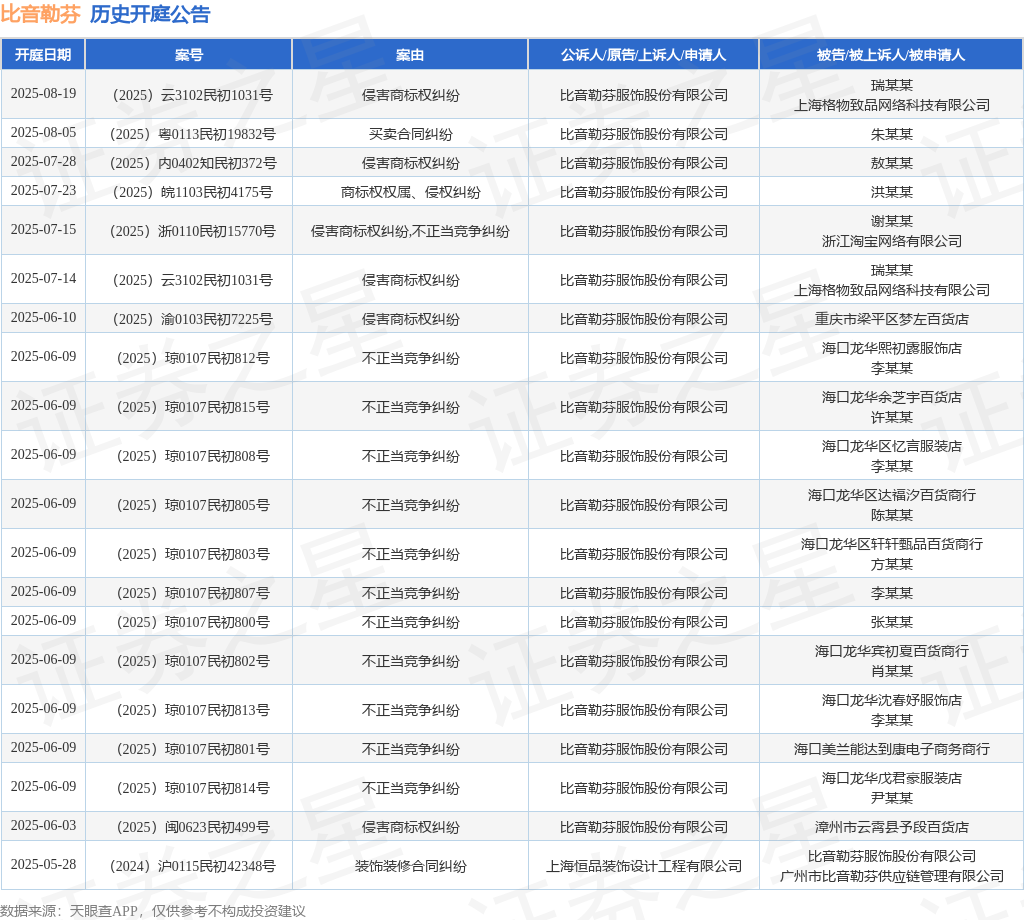Select the 案由 column header
This screenshot has width=1024, height=920.
(410, 55)
